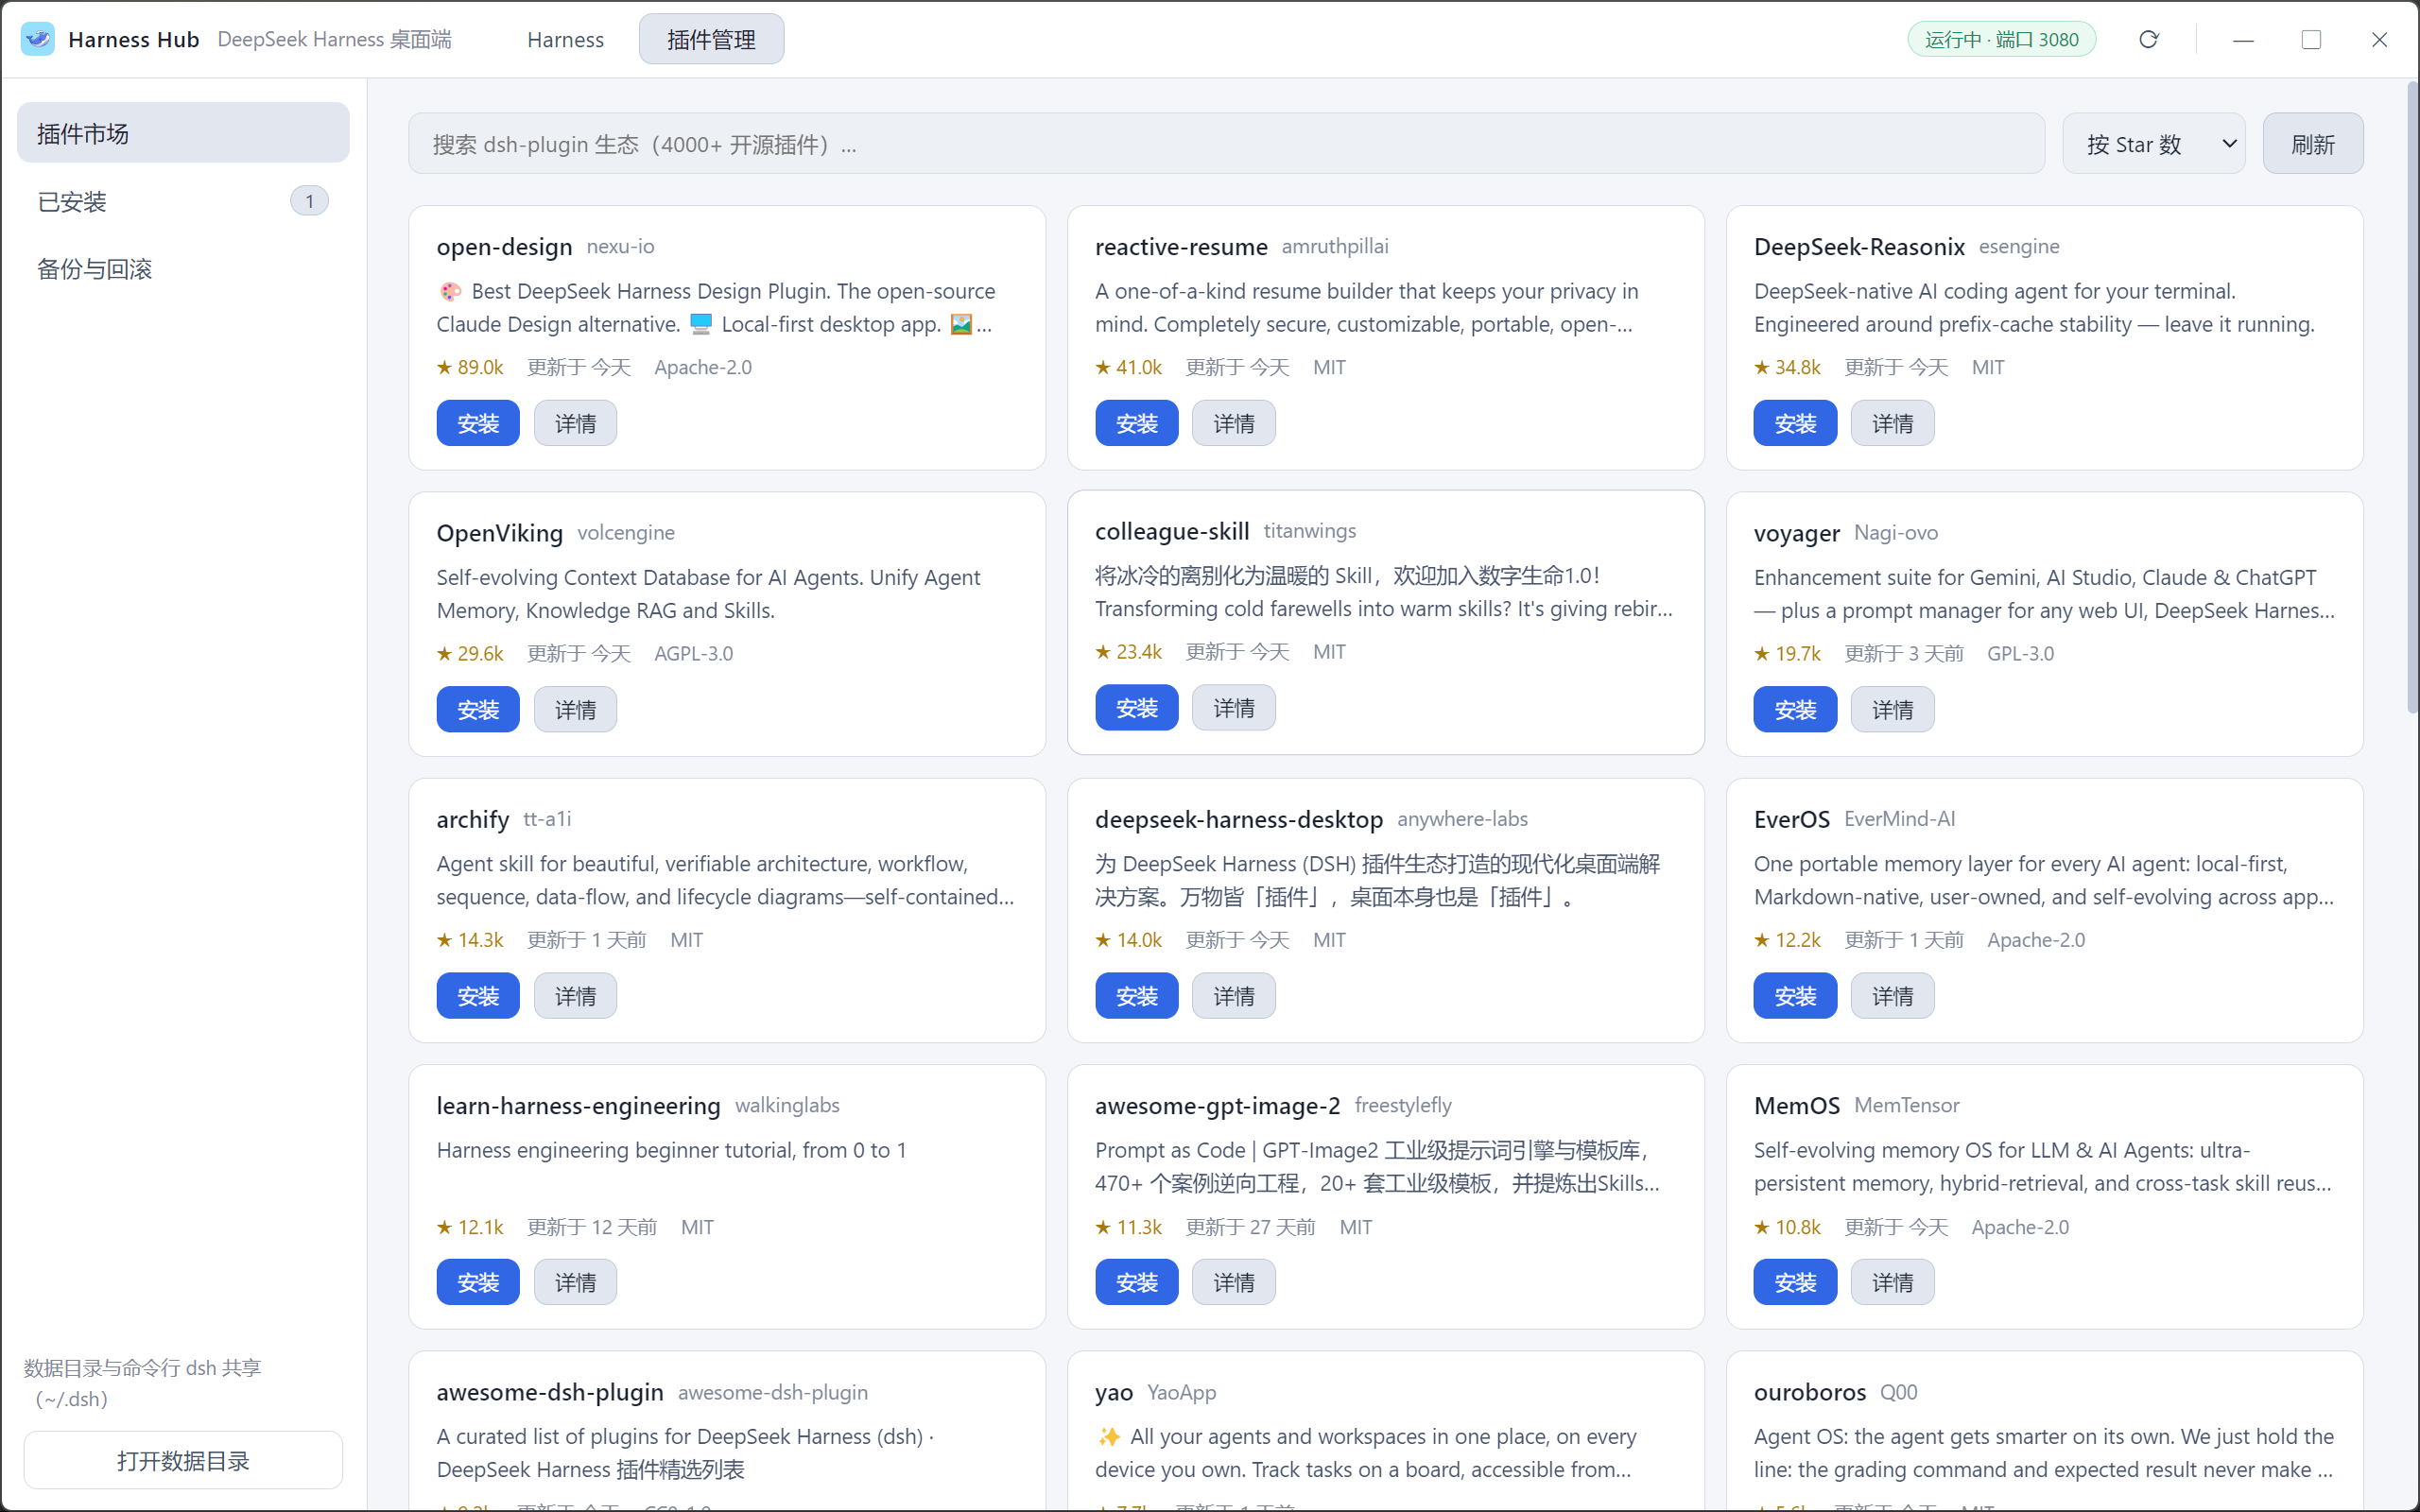The height and width of the screenshot is (1512, 2420).
Task: Click the author name walkinglabs
Action: point(787,1105)
